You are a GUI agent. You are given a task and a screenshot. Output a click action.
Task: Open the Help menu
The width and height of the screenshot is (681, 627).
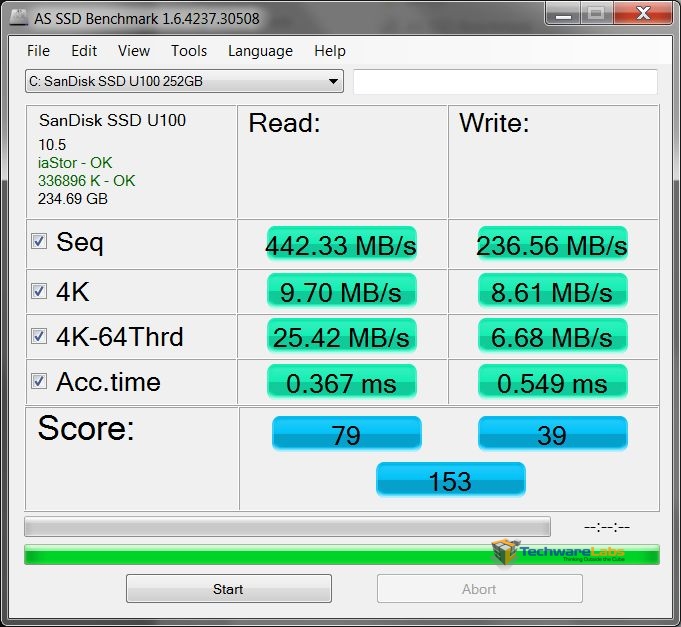[330, 51]
